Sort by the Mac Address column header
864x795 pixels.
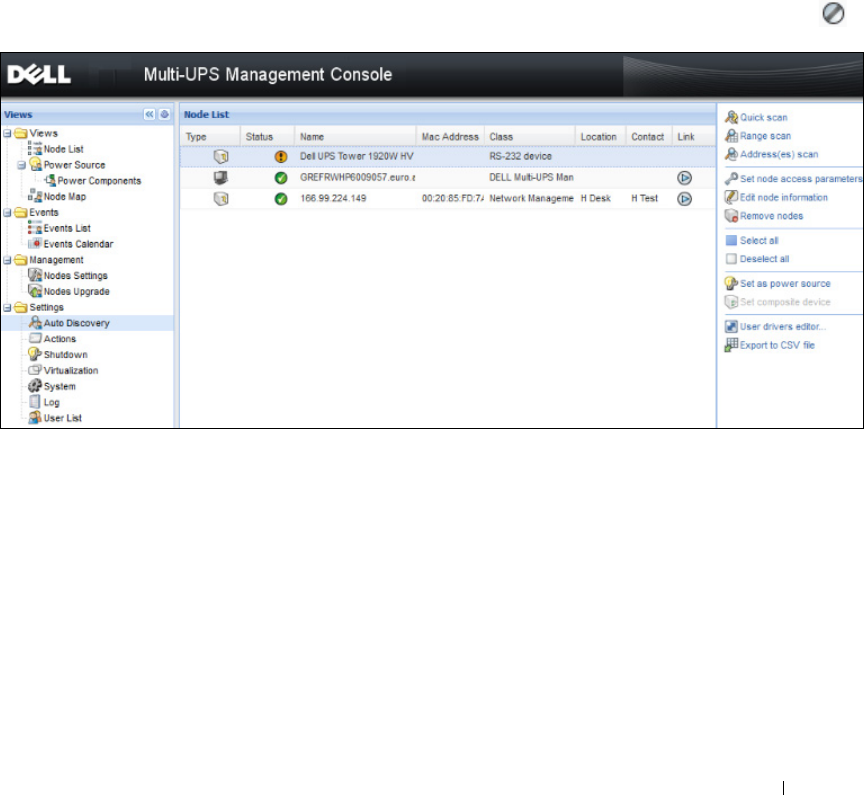(x=450, y=137)
